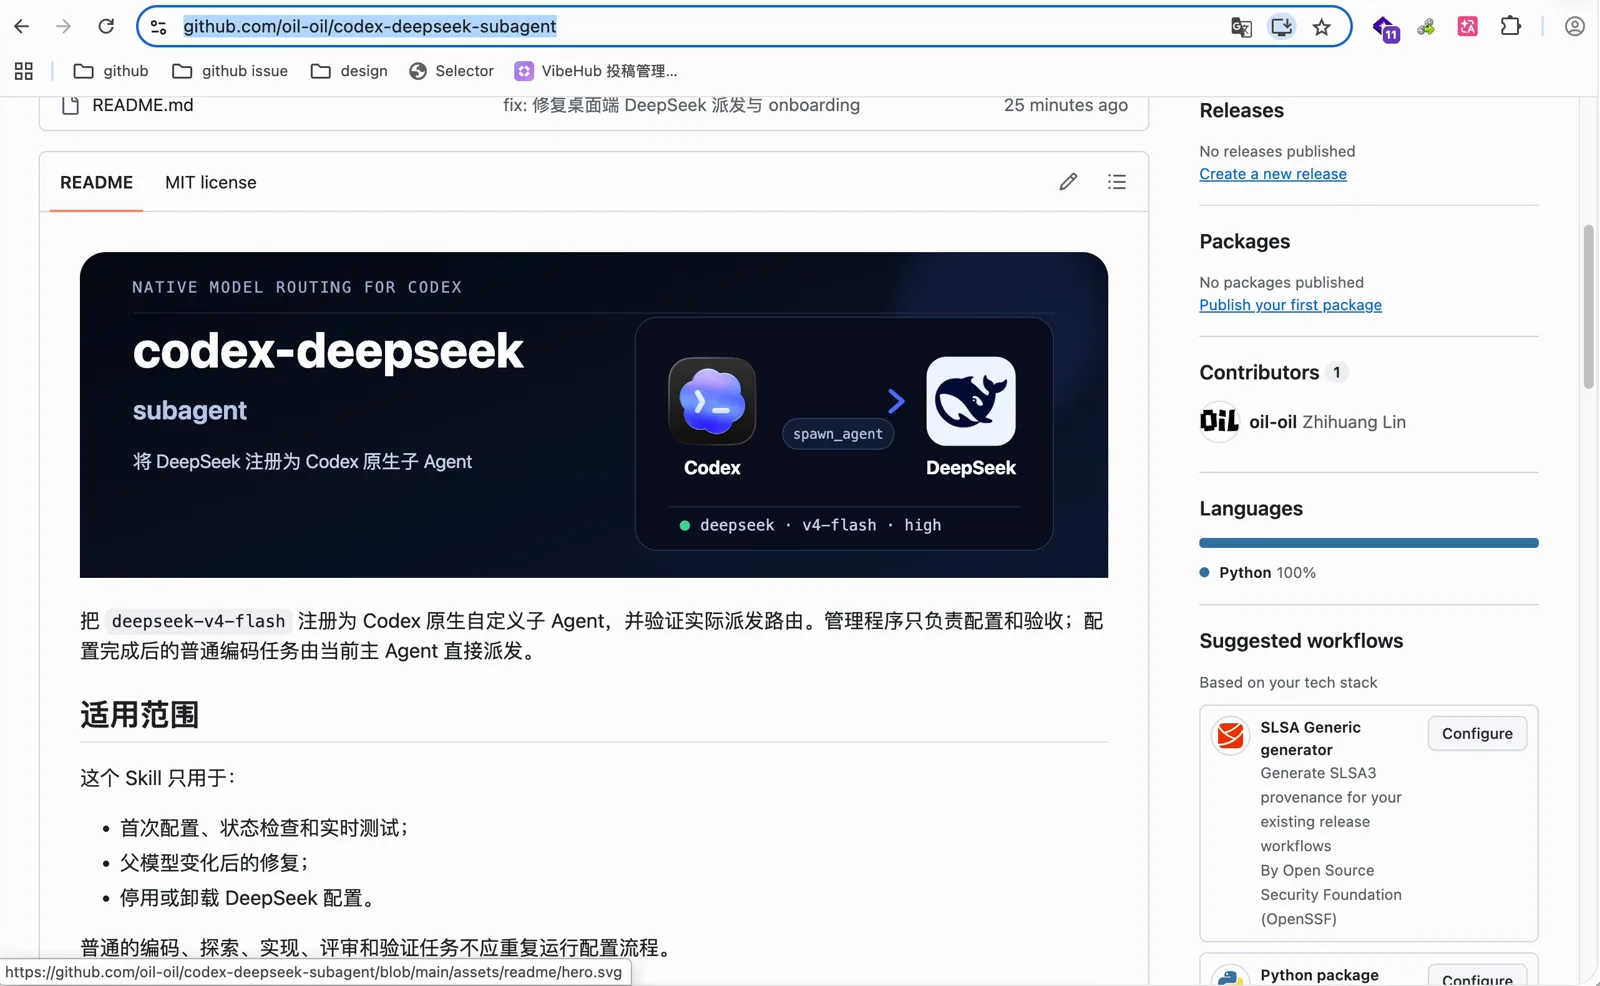Open the extensions puzzle piece menu
The image size is (1600, 986).
[x=1511, y=26]
